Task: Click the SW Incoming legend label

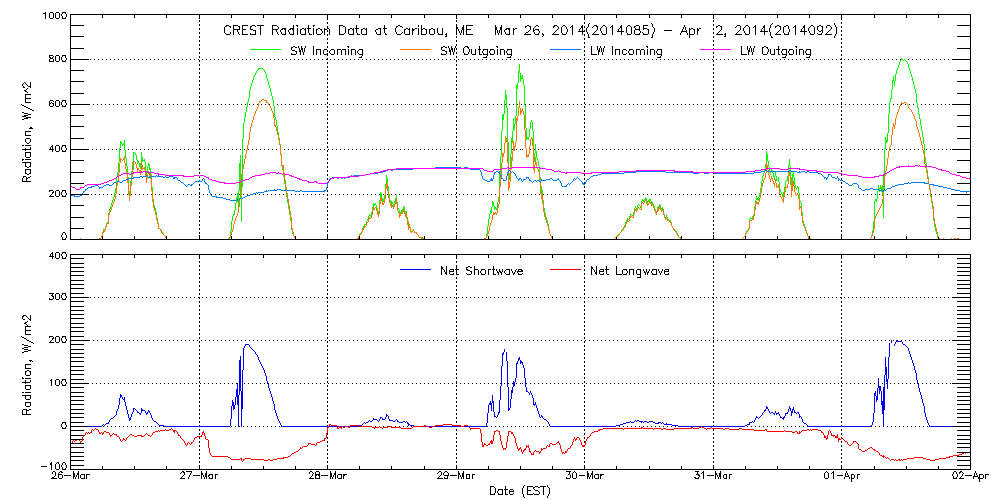Action: (327, 51)
